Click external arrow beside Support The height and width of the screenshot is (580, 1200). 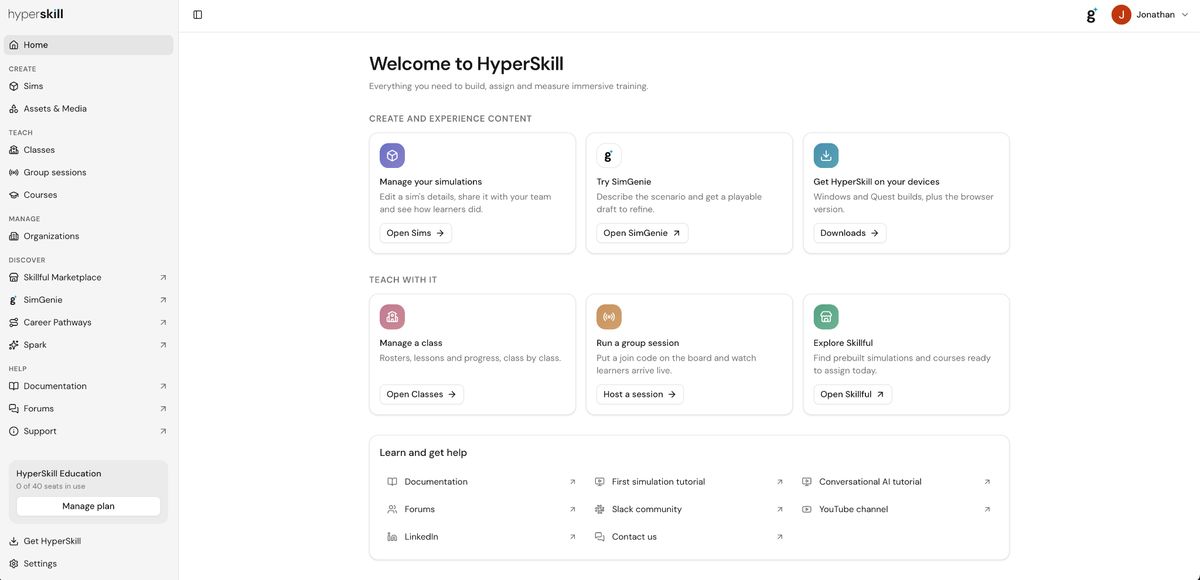tap(163, 431)
